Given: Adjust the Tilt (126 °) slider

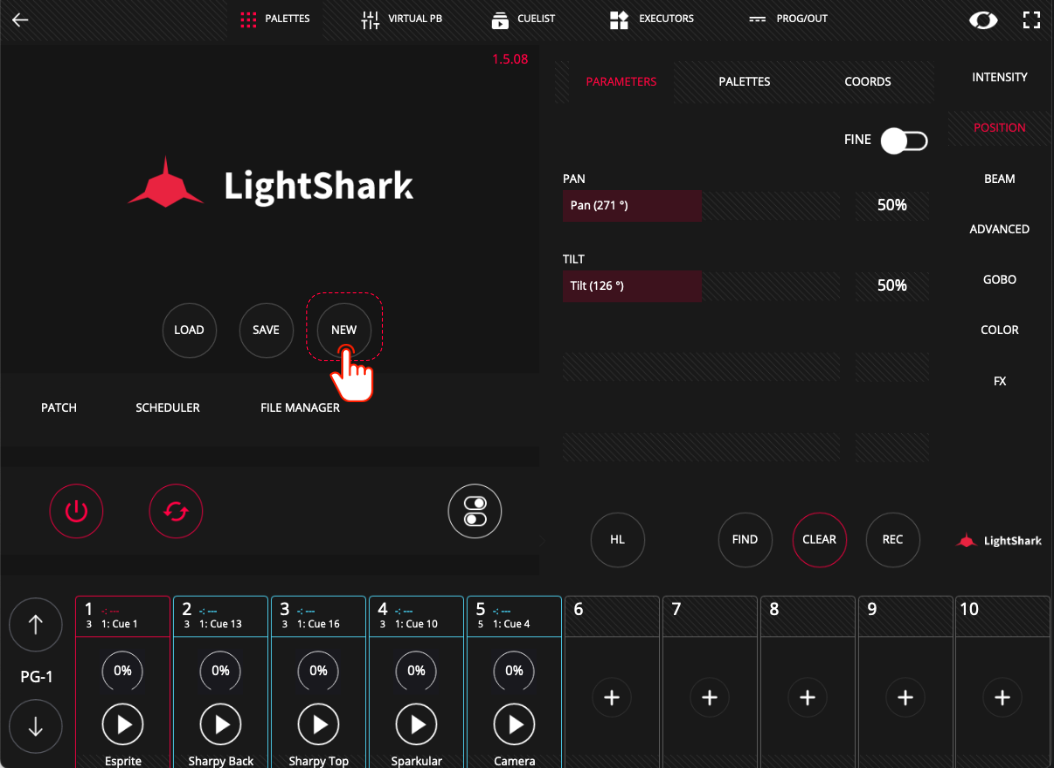Looking at the screenshot, I should click(701, 286).
